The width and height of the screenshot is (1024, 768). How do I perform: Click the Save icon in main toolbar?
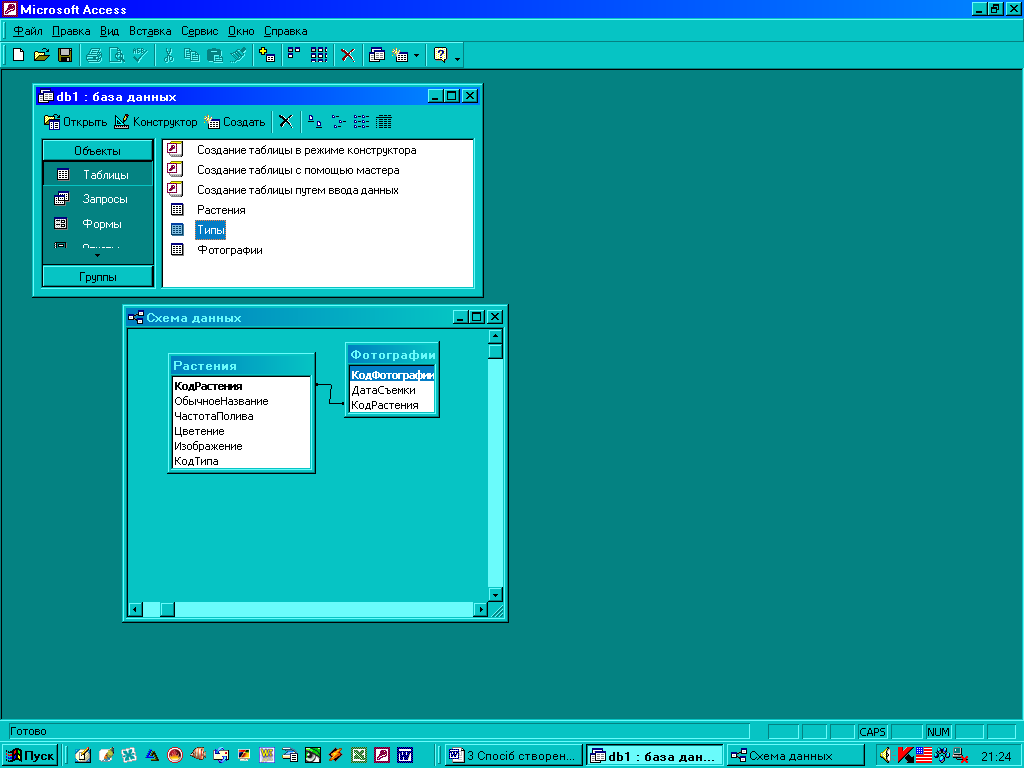click(x=64, y=55)
